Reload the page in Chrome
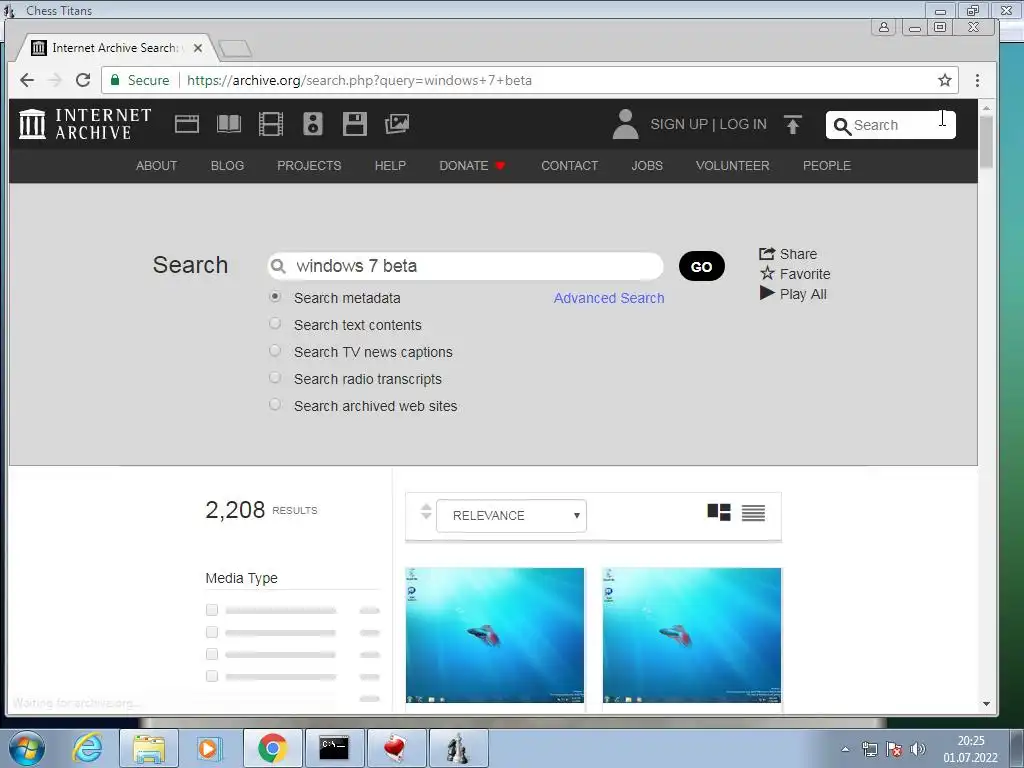Image resolution: width=1024 pixels, height=768 pixels. point(83,80)
